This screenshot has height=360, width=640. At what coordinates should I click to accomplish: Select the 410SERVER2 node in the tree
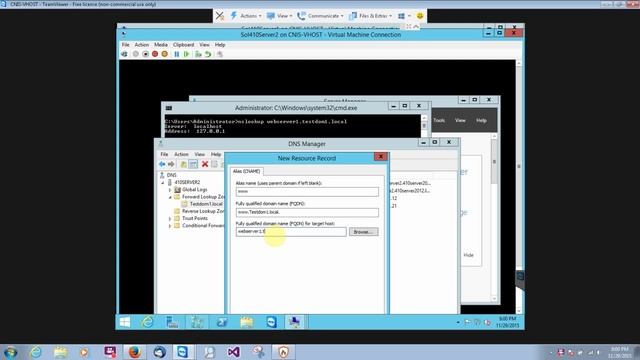click(187, 182)
